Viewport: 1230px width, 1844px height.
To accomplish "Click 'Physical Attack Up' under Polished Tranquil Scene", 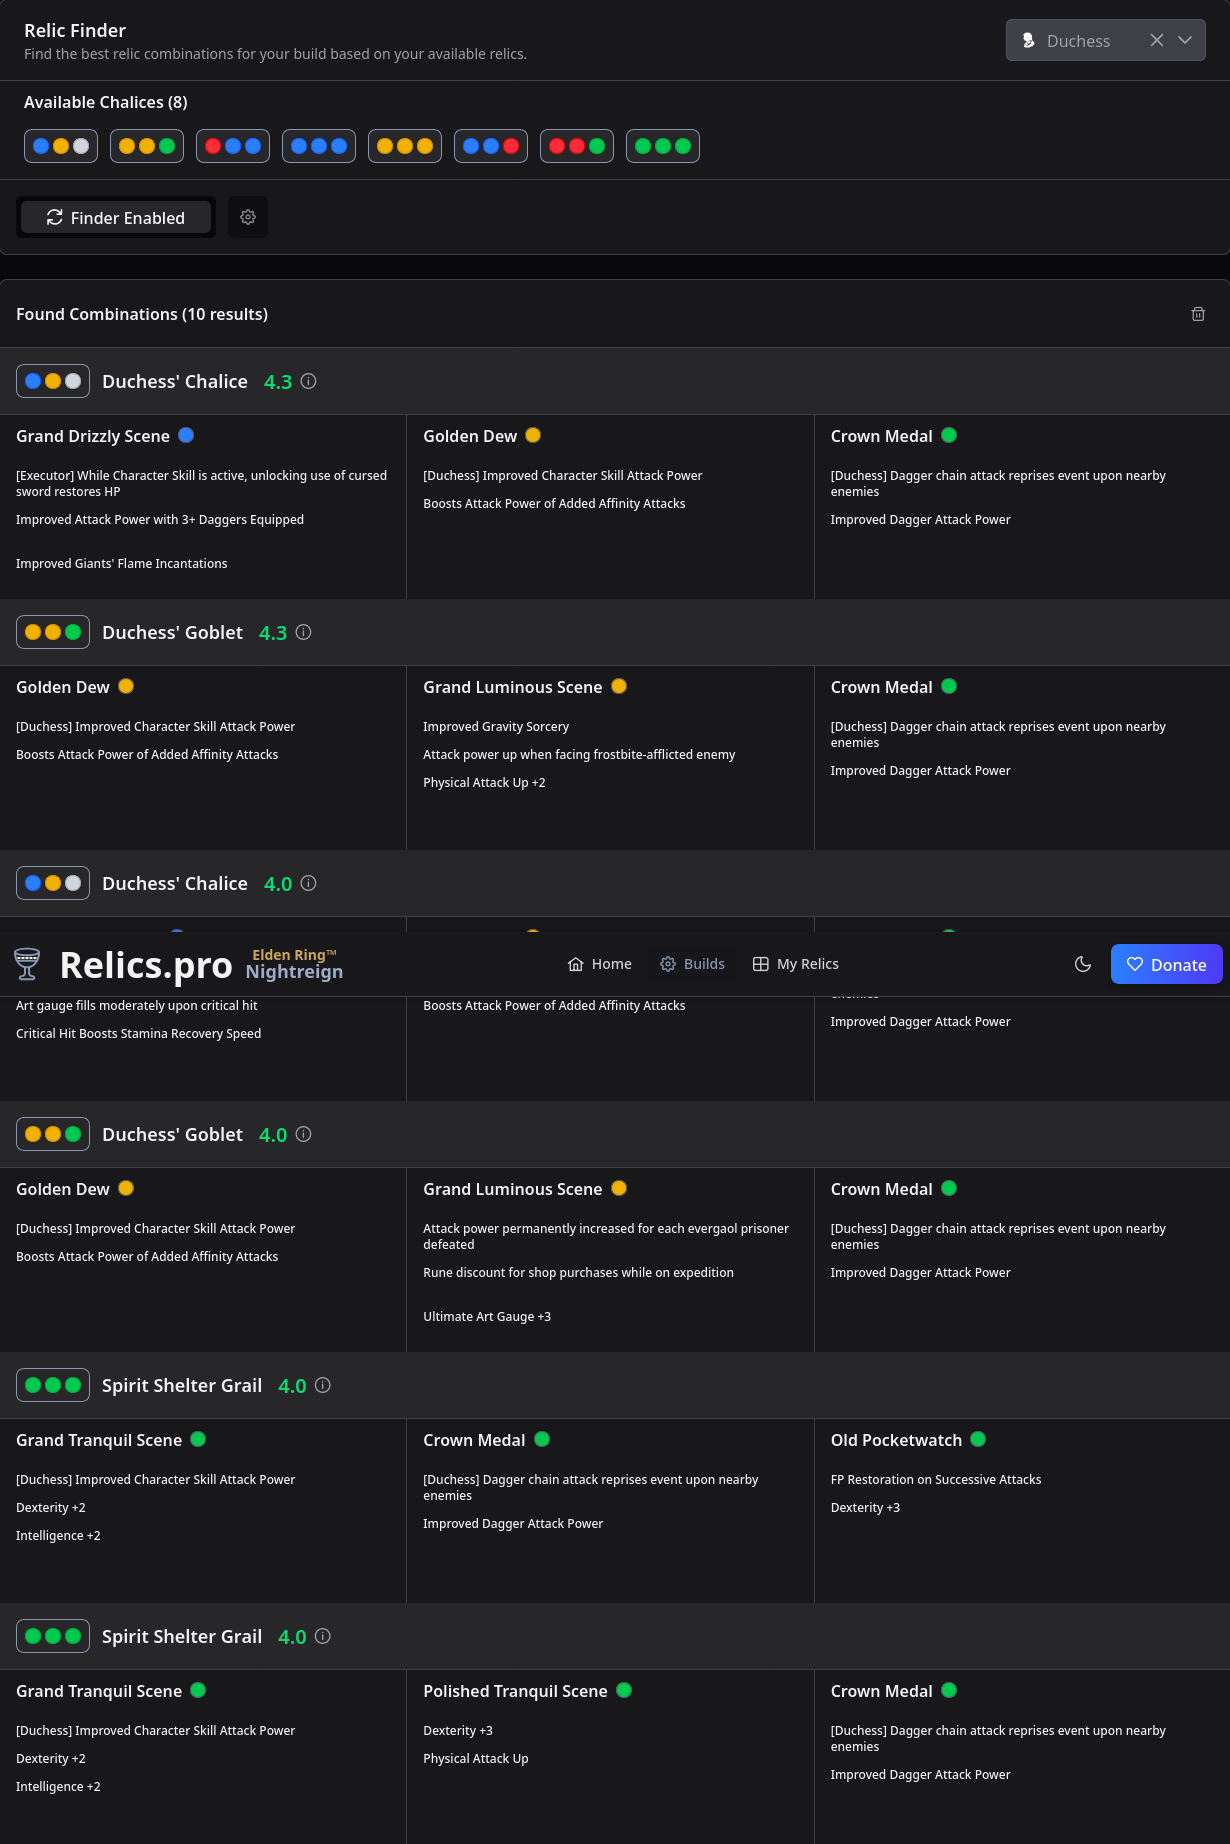I will click(476, 1758).
